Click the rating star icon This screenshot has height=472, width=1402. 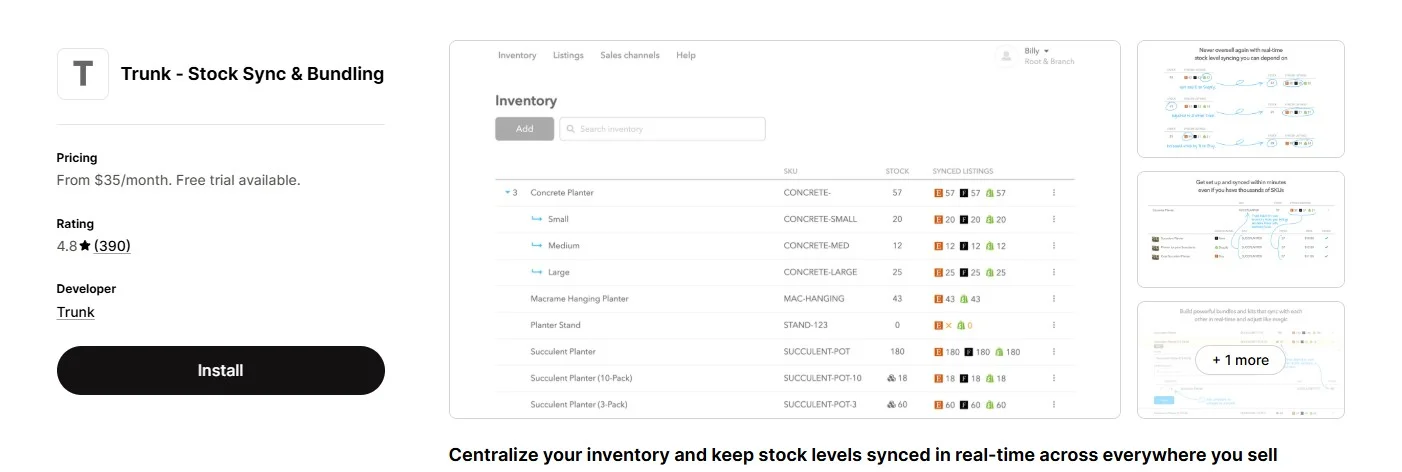[85, 246]
